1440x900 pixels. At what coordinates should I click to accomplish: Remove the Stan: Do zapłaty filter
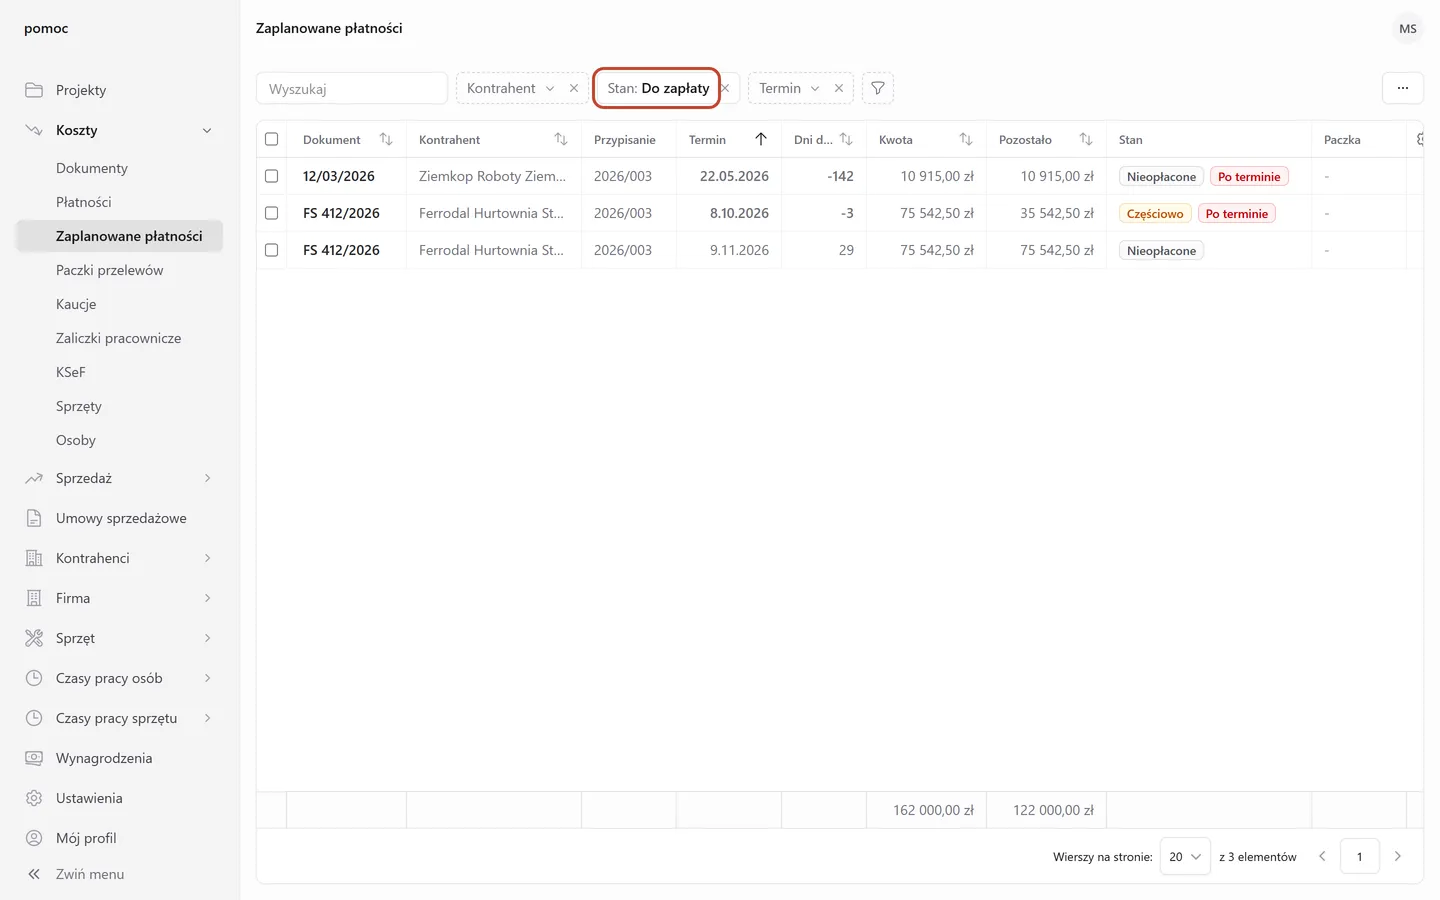click(x=726, y=88)
